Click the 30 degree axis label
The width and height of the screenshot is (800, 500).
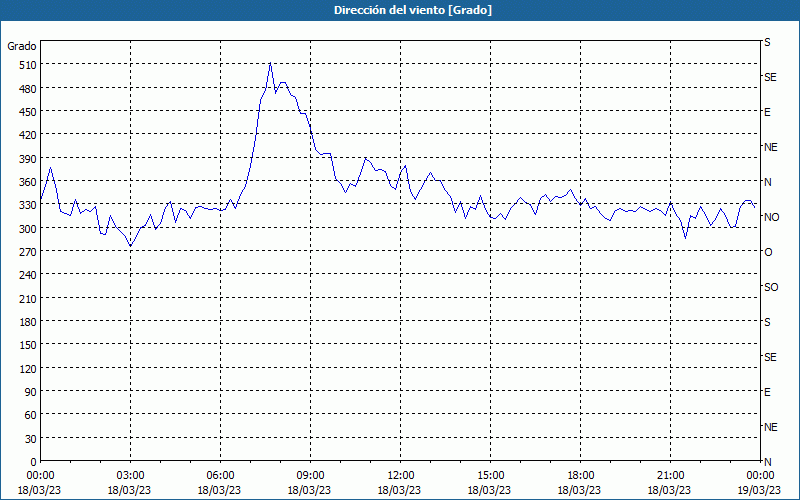pyautogui.click(x=31, y=439)
